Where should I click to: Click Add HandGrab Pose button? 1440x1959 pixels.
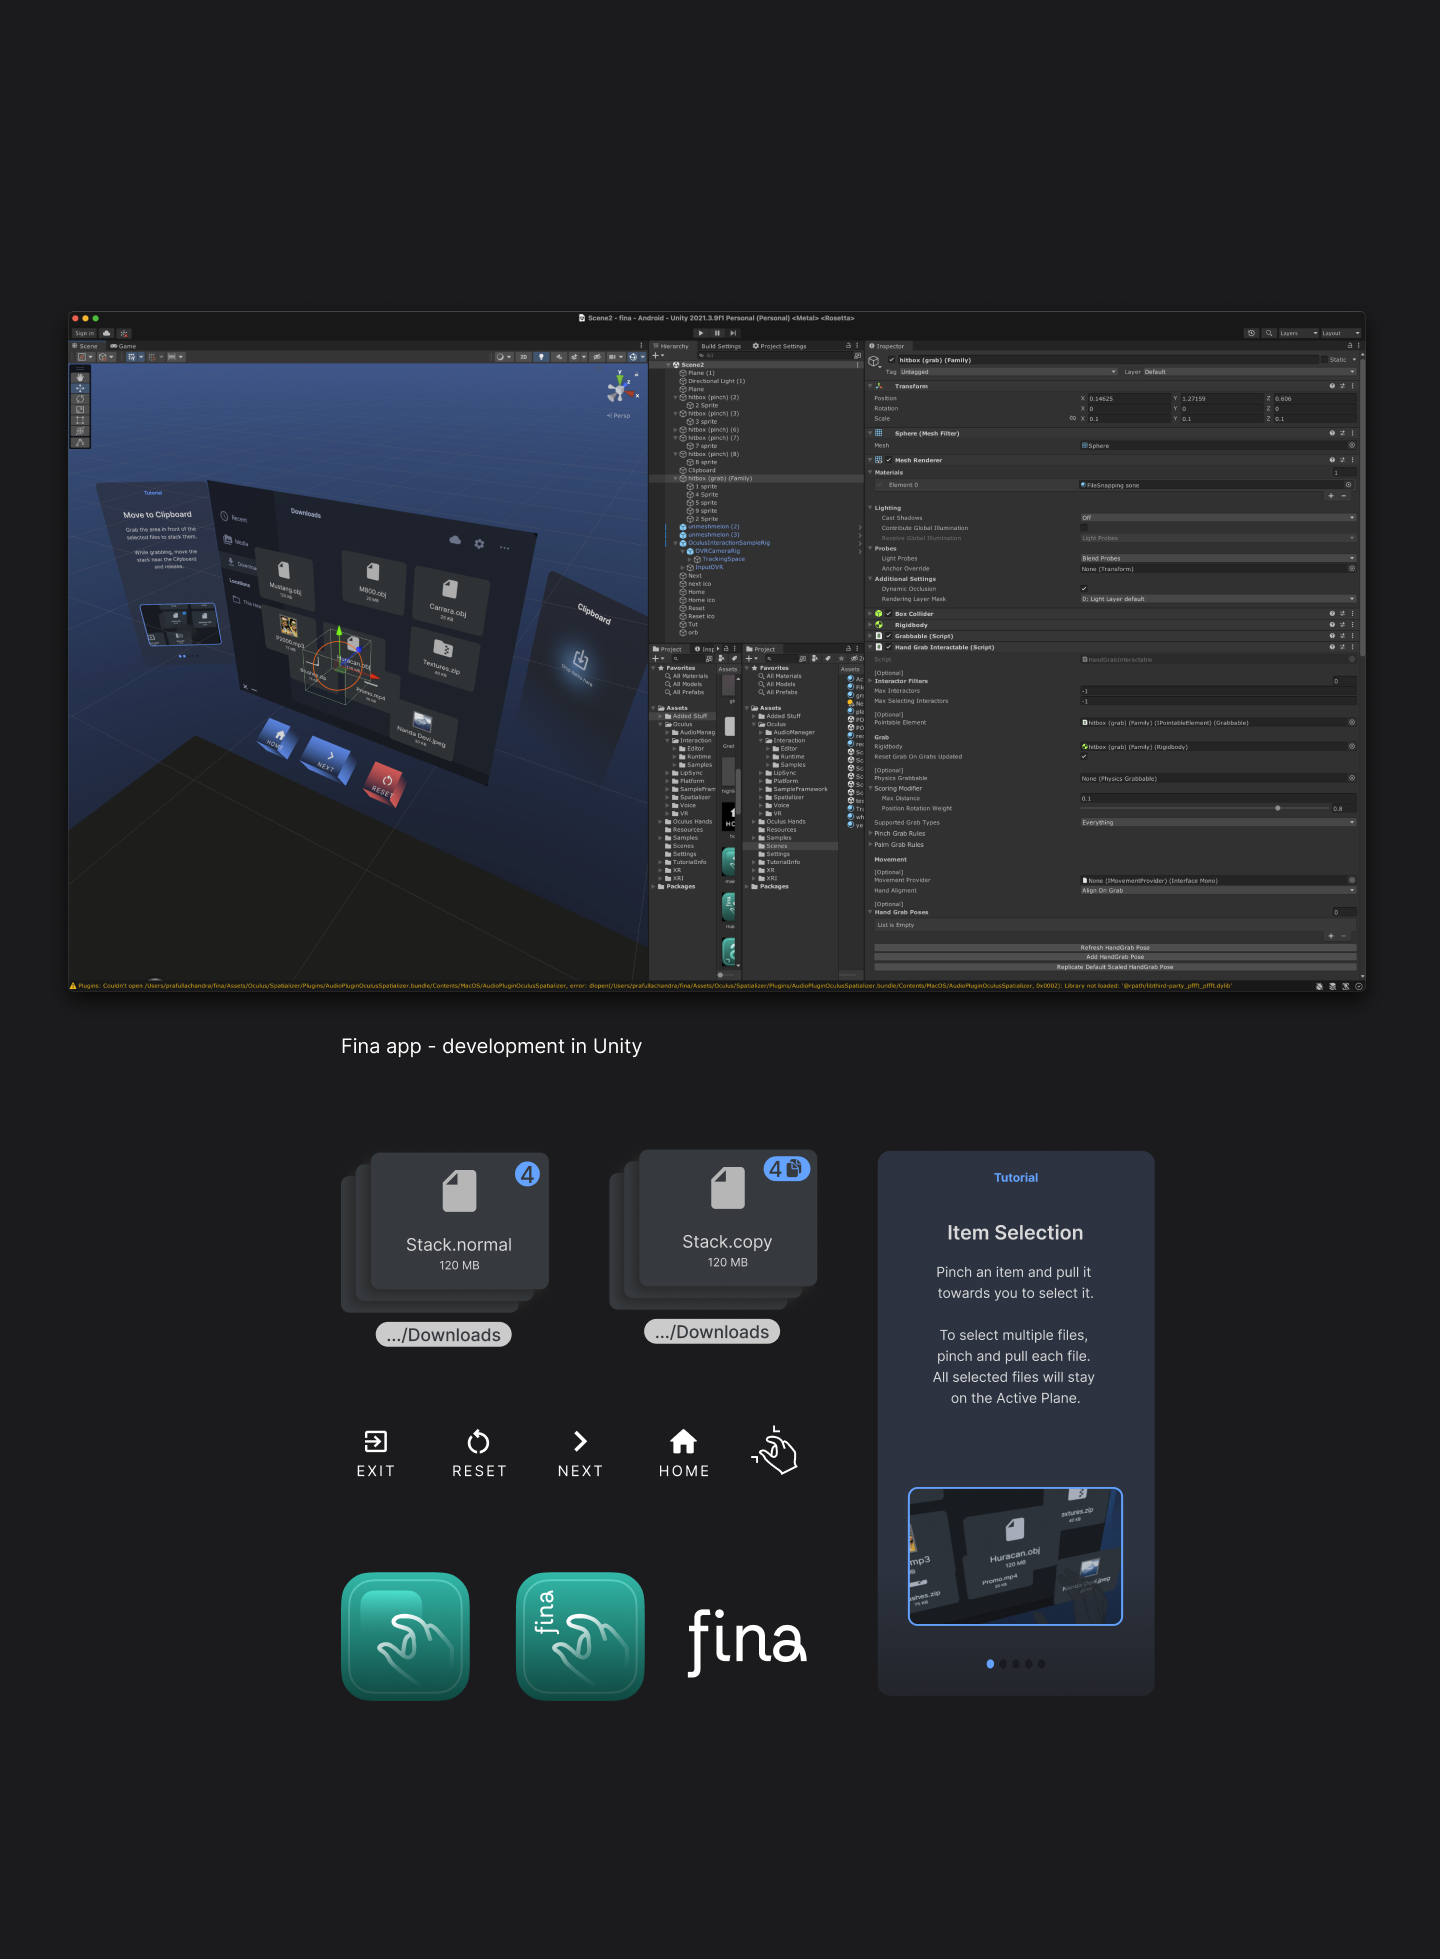pos(1115,957)
